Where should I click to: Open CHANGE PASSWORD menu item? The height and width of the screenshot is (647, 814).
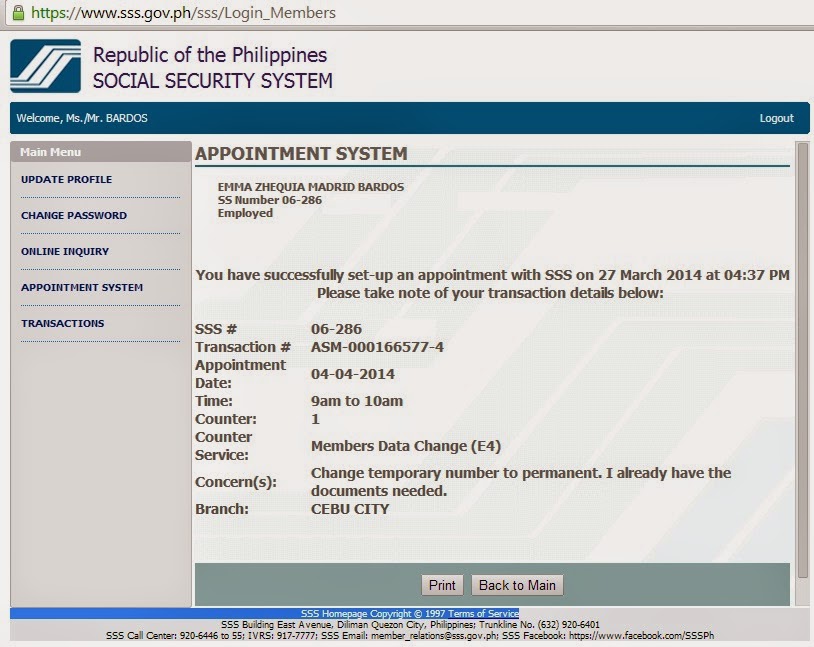(74, 215)
